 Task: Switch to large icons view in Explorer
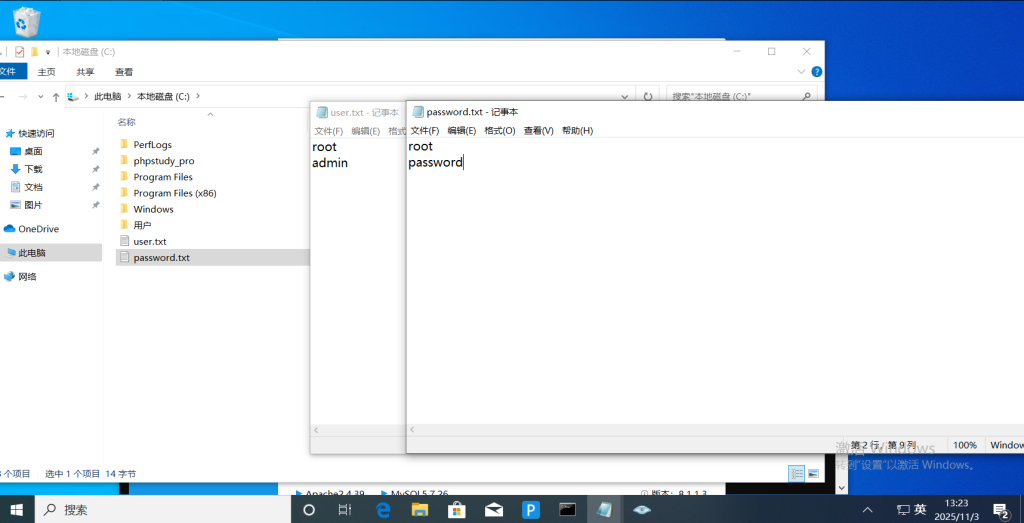(x=812, y=473)
